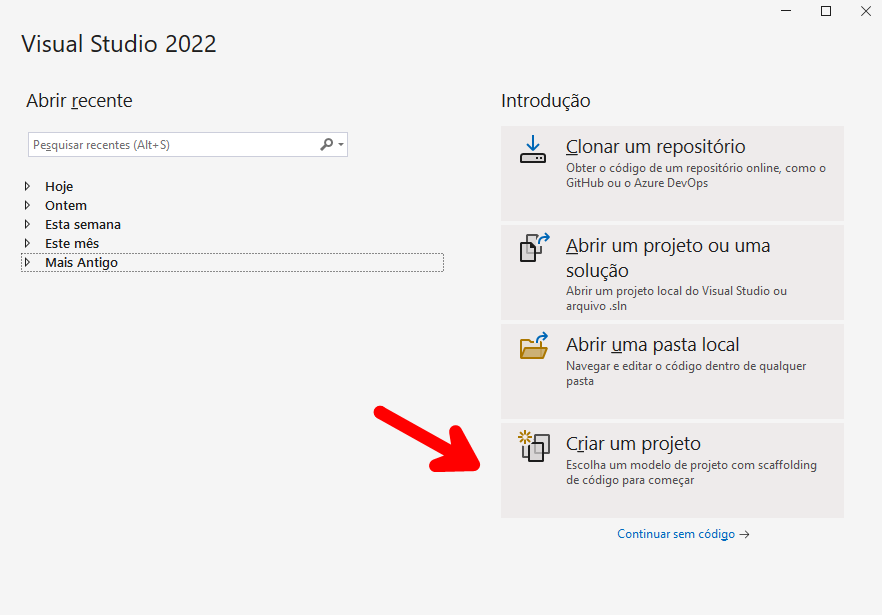Click the open local folder icon

tap(534, 346)
